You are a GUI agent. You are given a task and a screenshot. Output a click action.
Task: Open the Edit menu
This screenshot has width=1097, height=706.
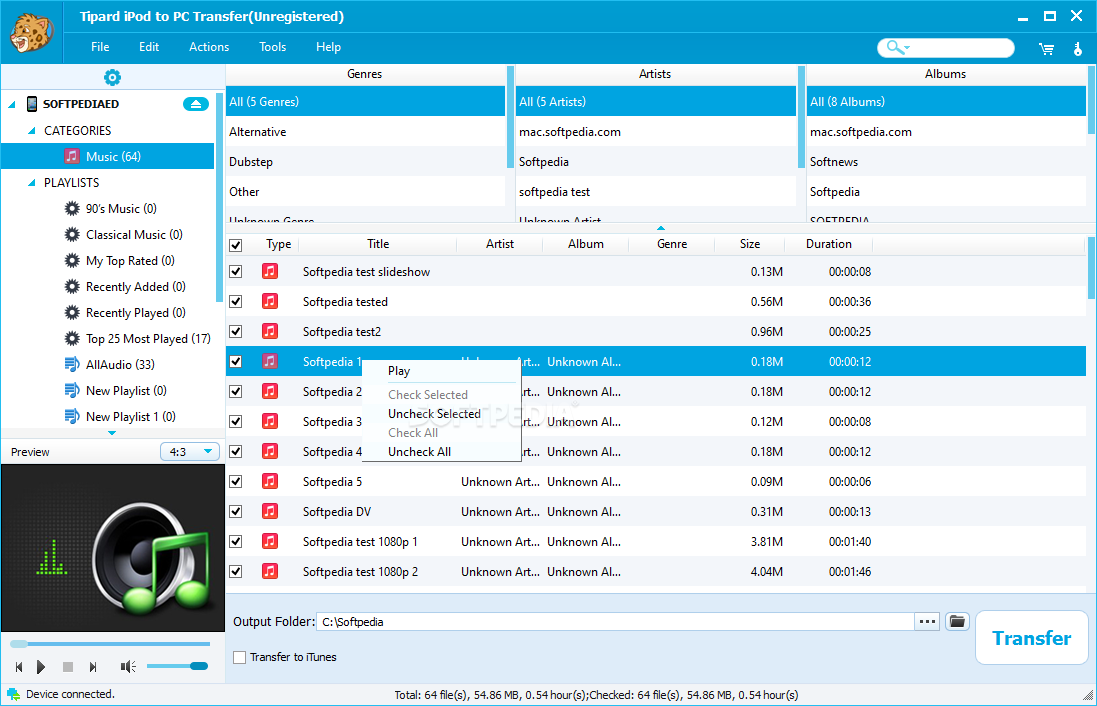149,47
